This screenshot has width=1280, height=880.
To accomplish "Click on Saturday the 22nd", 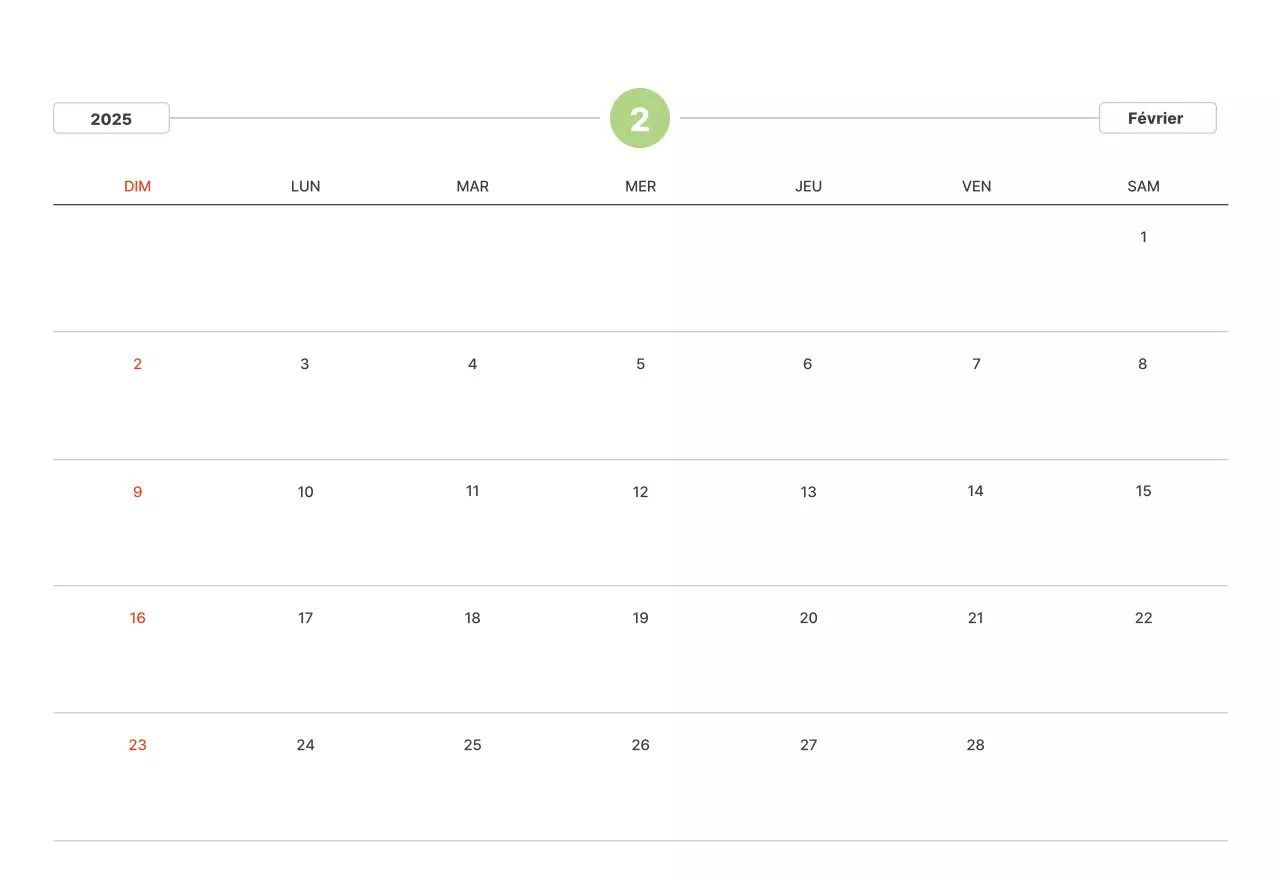I will (x=1143, y=618).
